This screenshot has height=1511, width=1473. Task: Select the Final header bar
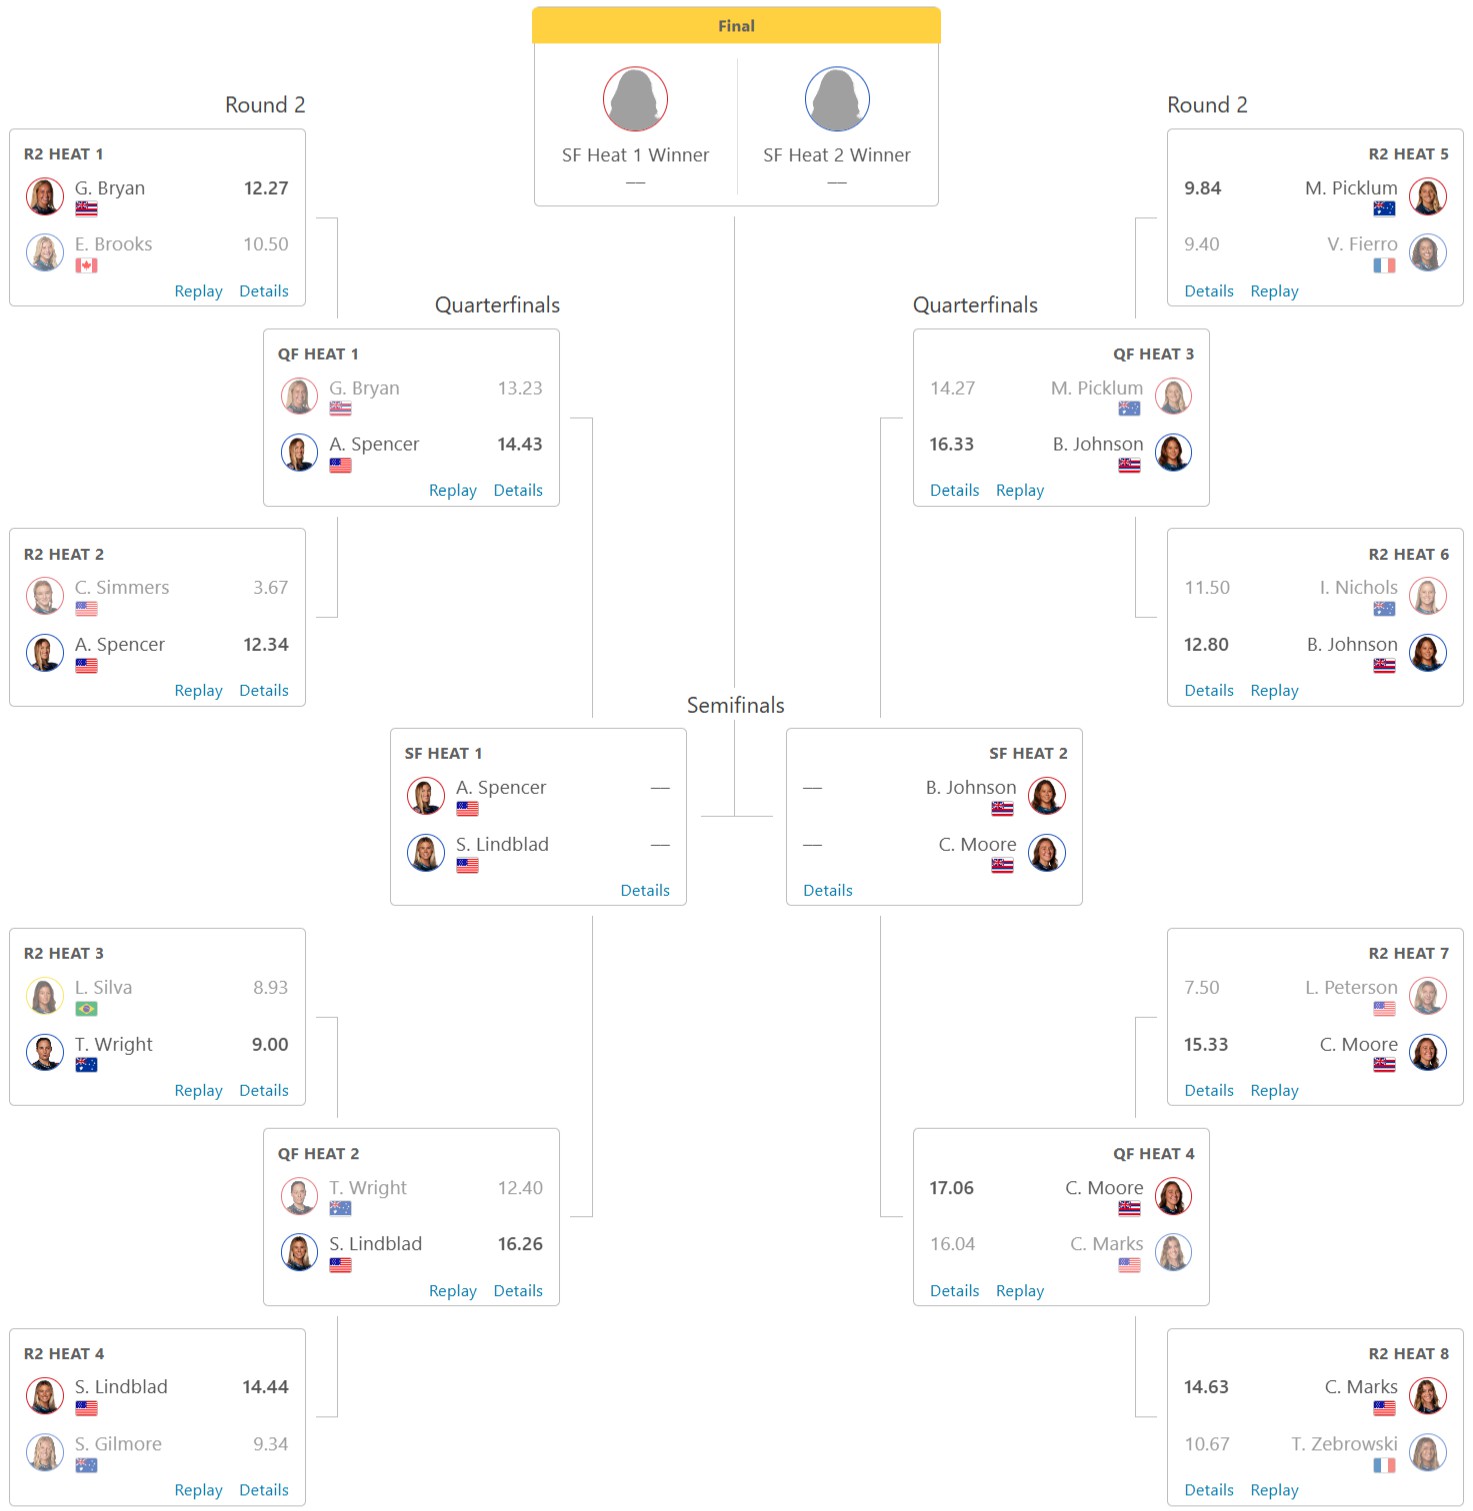736,26
